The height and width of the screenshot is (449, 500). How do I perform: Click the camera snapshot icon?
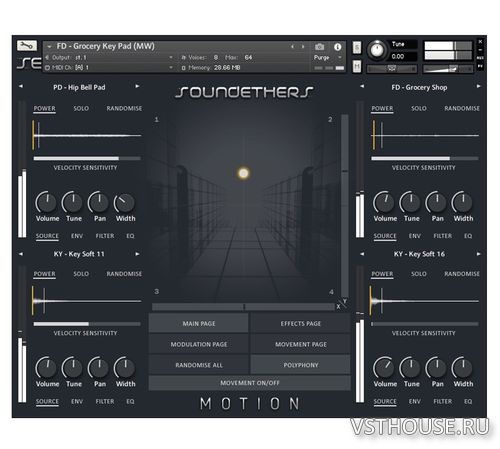[319, 47]
